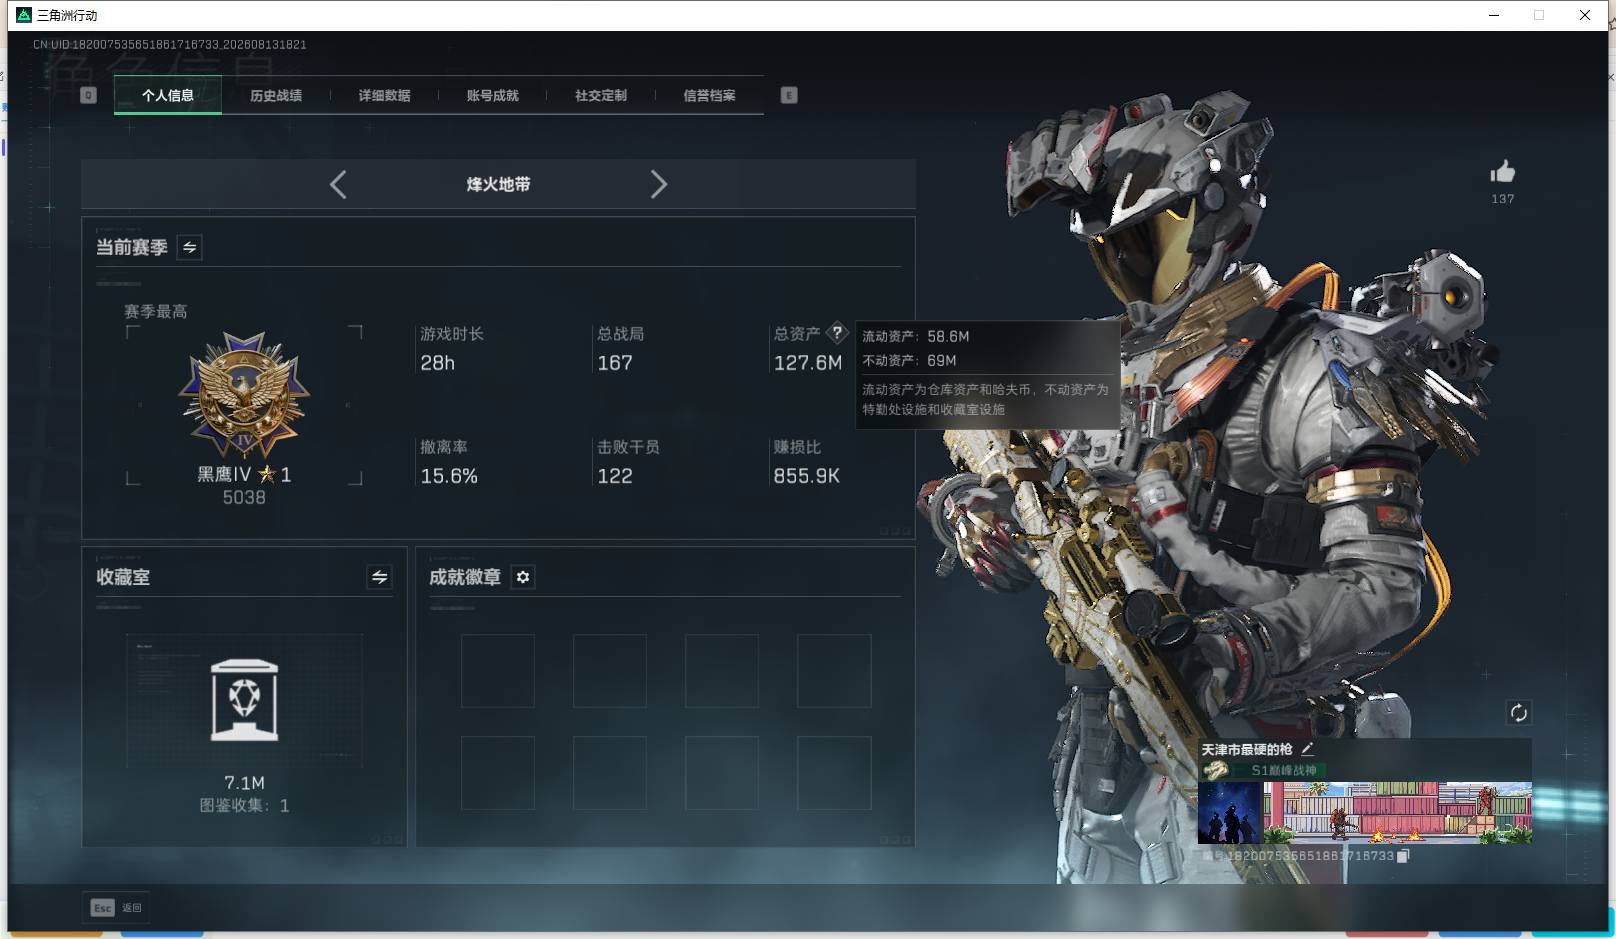
Task: Like the profile with the thumbs-up icon
Action: pos(1502,172)
